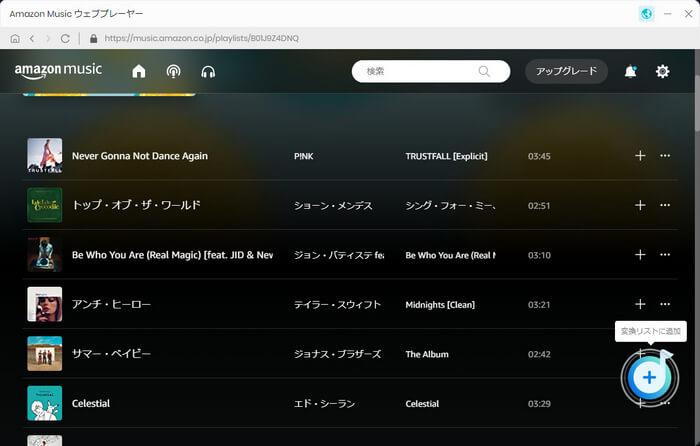
Task: Select song title トップ・オブ・ザ・ワールド
Action: point(136,205)
